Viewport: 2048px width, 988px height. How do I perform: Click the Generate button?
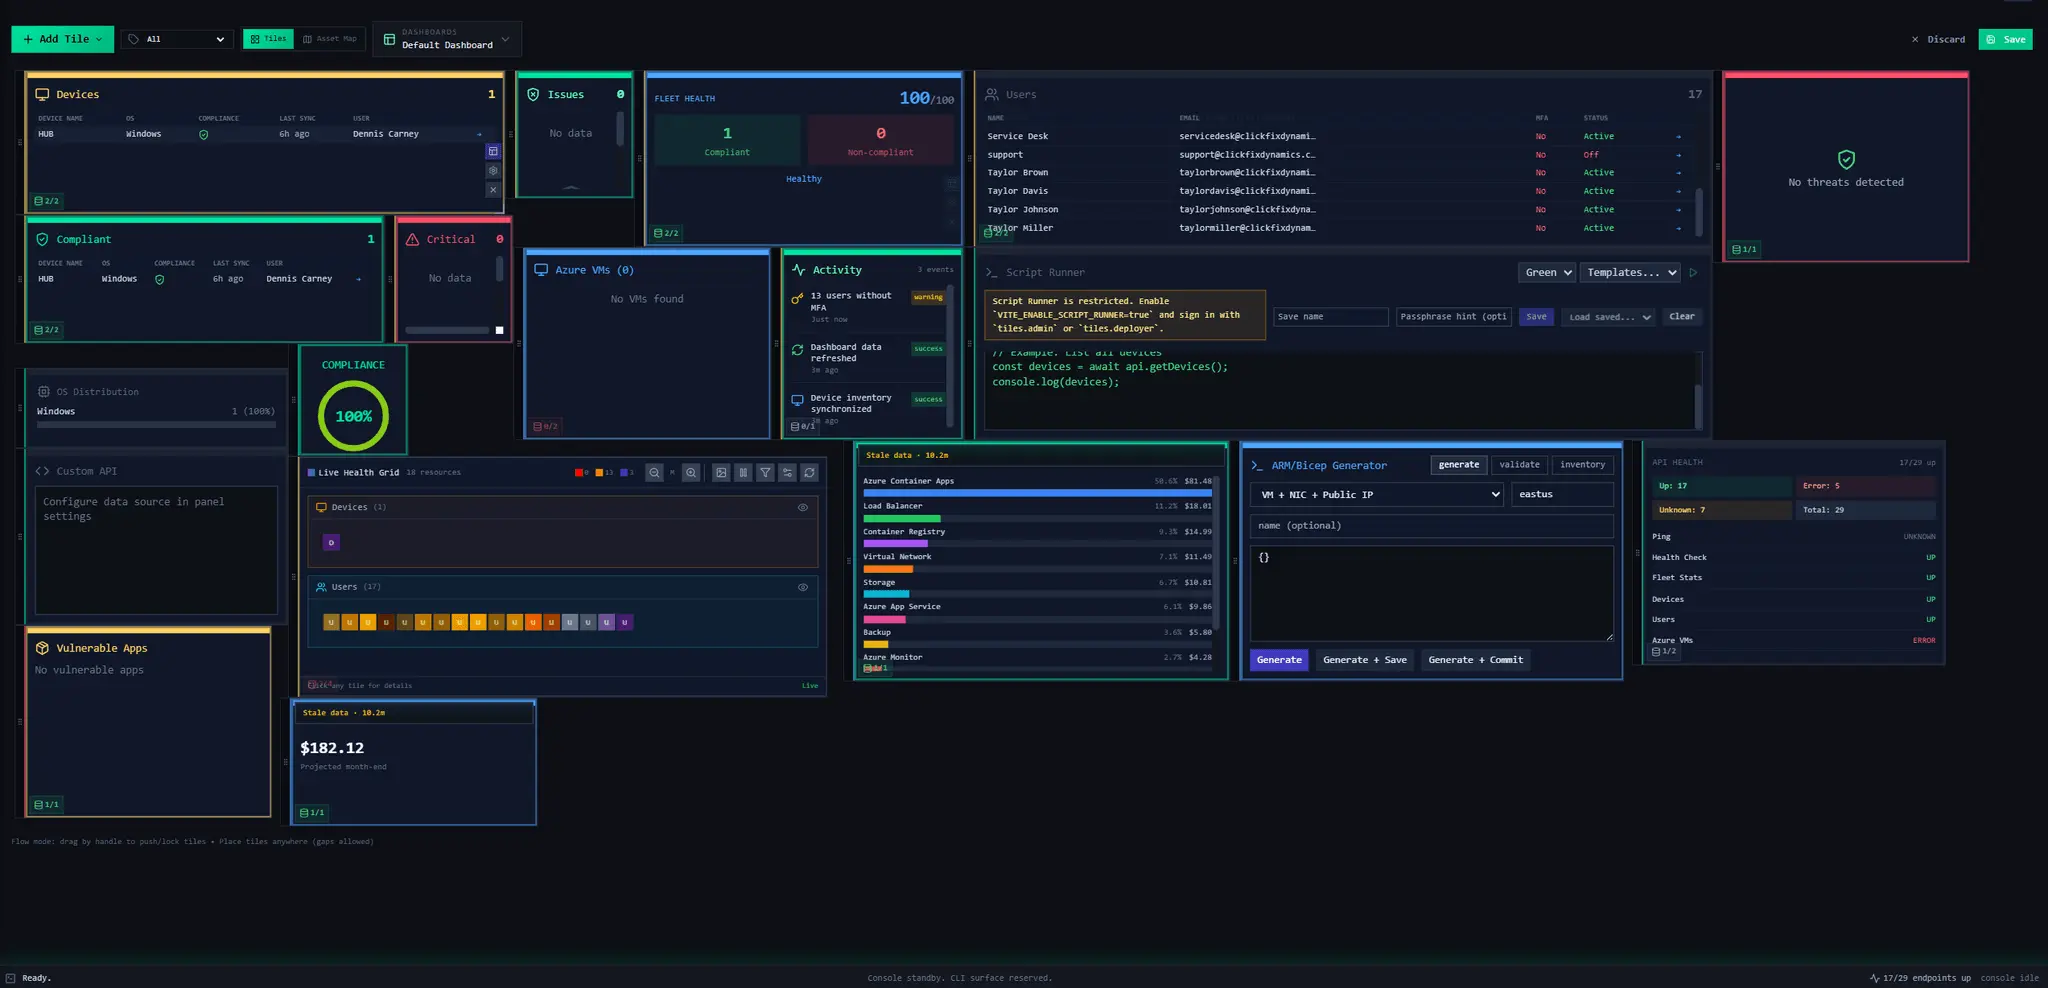click(1279, 660)
